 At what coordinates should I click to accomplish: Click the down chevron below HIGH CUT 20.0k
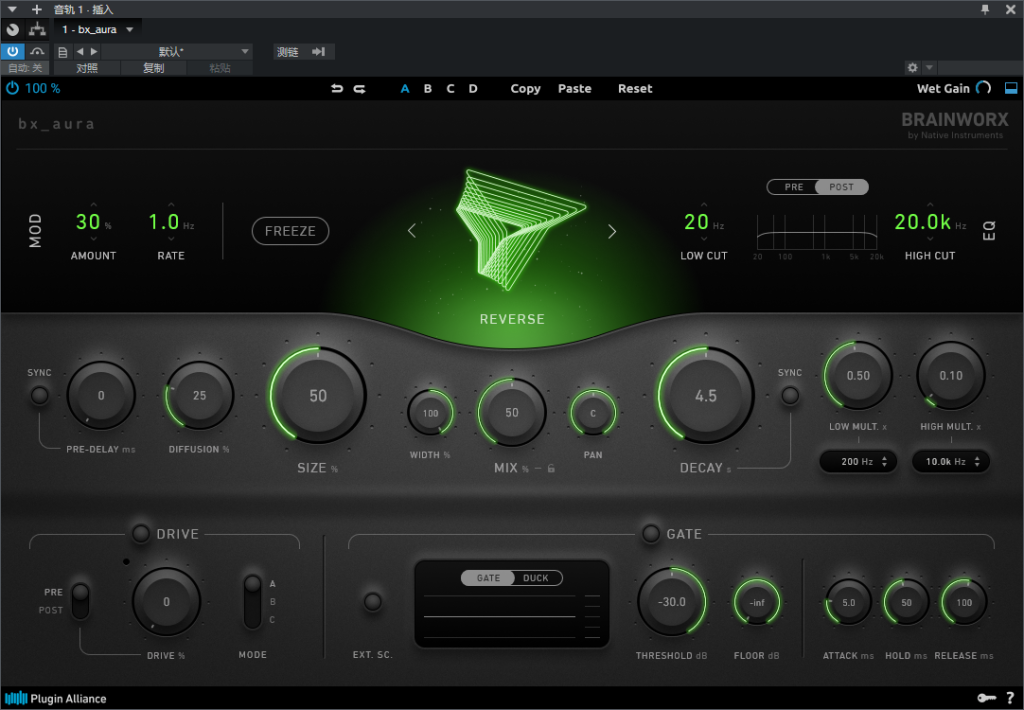point(930,239)
